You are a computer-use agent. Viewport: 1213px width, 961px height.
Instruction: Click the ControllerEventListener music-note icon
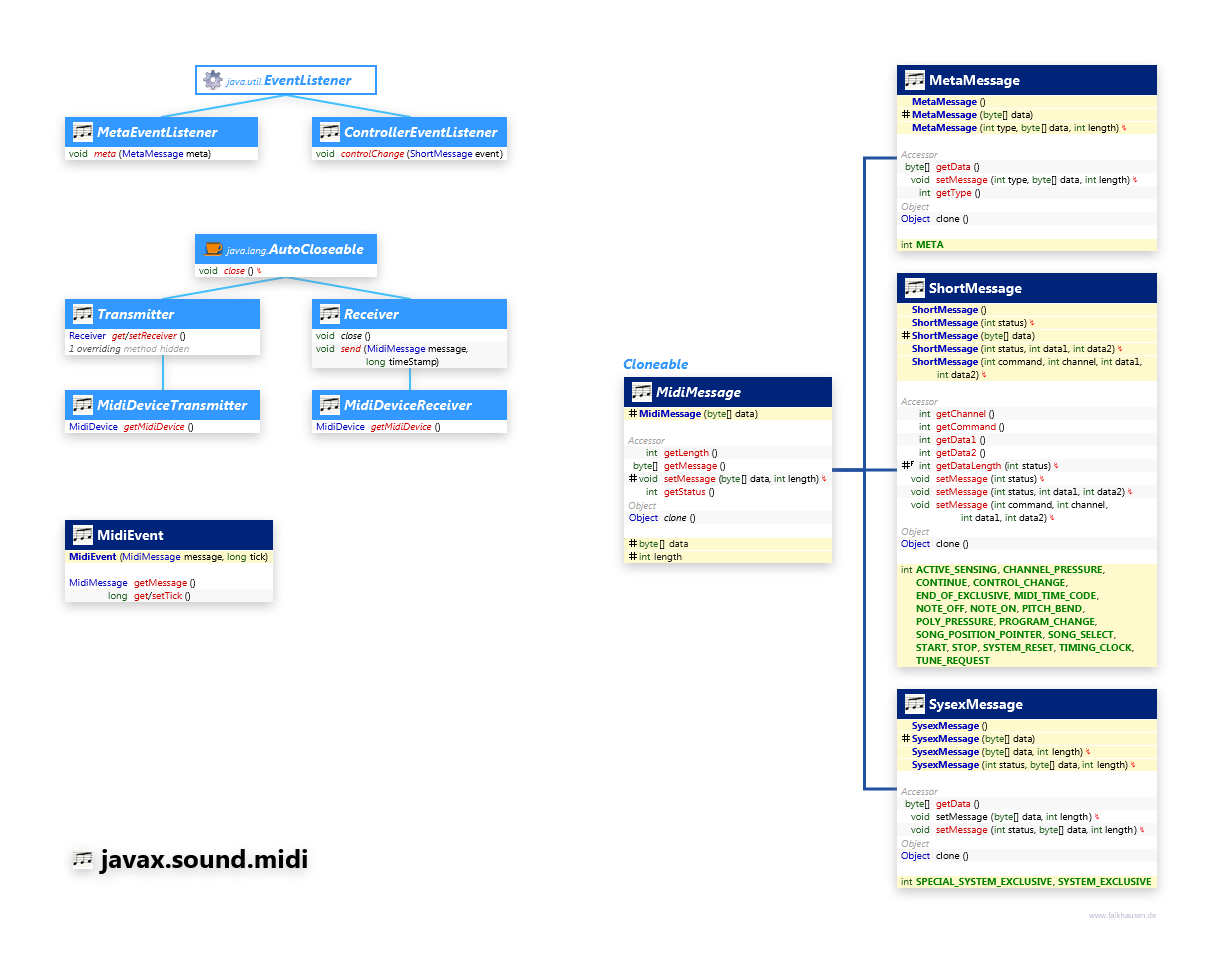point(329,132)
